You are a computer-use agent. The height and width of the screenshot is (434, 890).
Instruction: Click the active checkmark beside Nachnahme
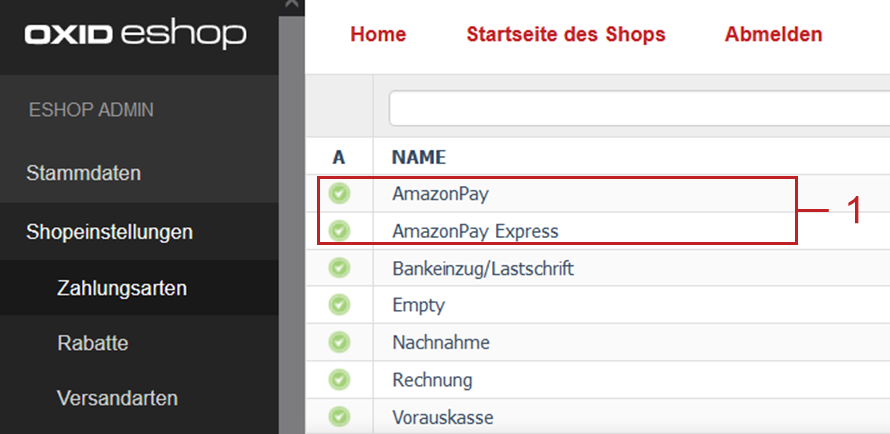[x=339, y=342]
